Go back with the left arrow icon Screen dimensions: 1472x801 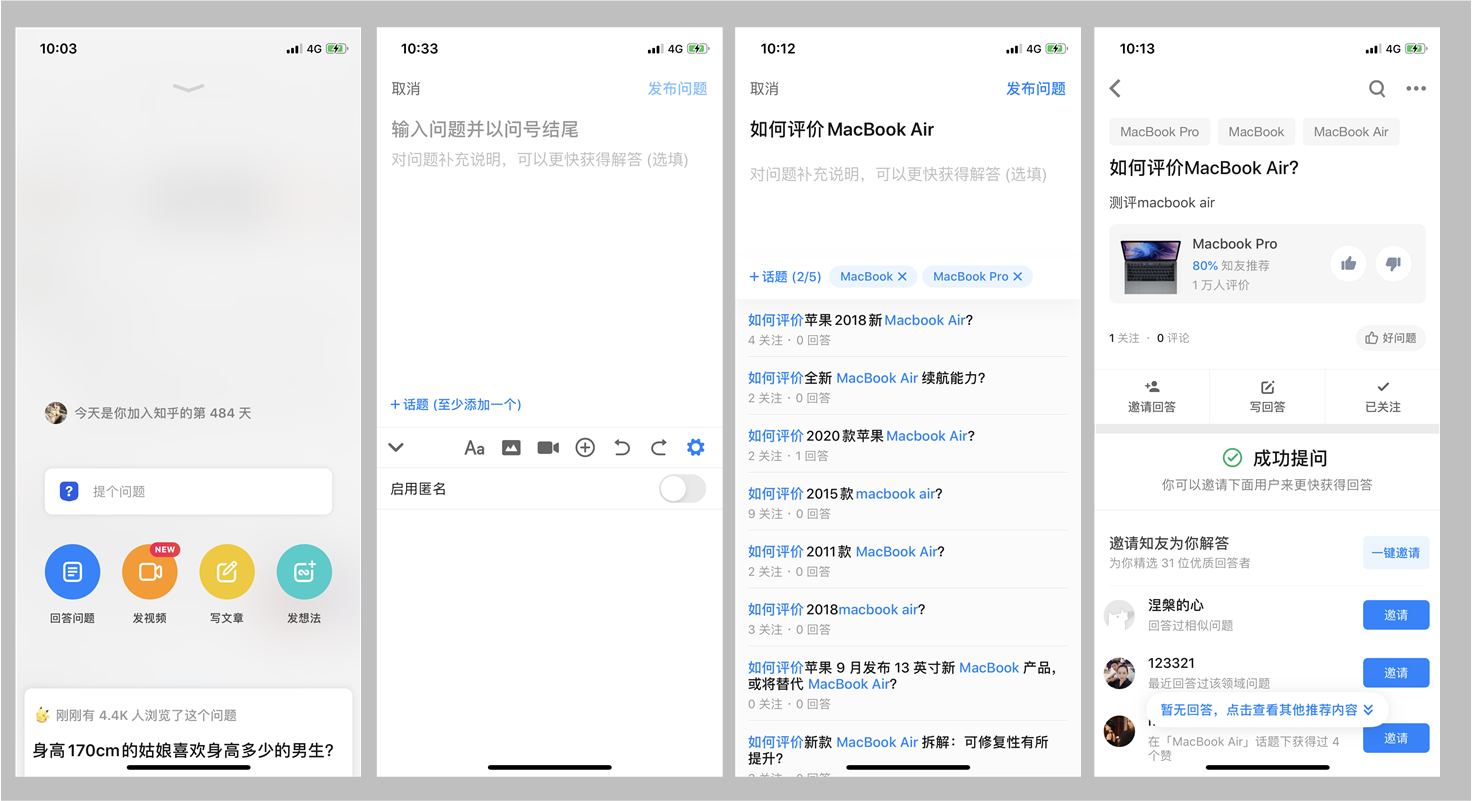[x=1116, y=89]
